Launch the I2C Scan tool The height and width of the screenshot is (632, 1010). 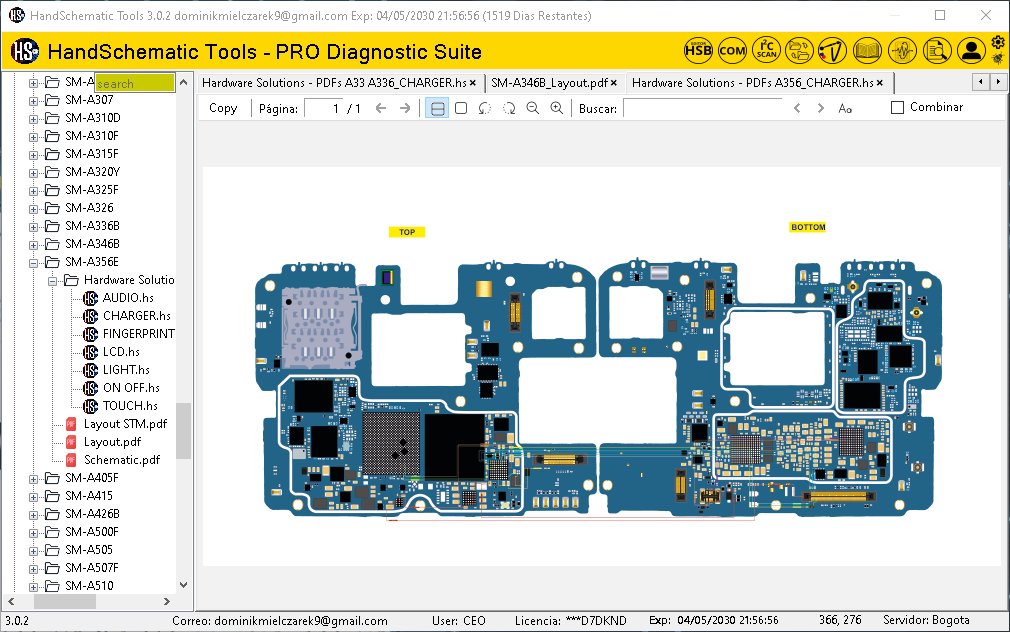pos(766,50)
